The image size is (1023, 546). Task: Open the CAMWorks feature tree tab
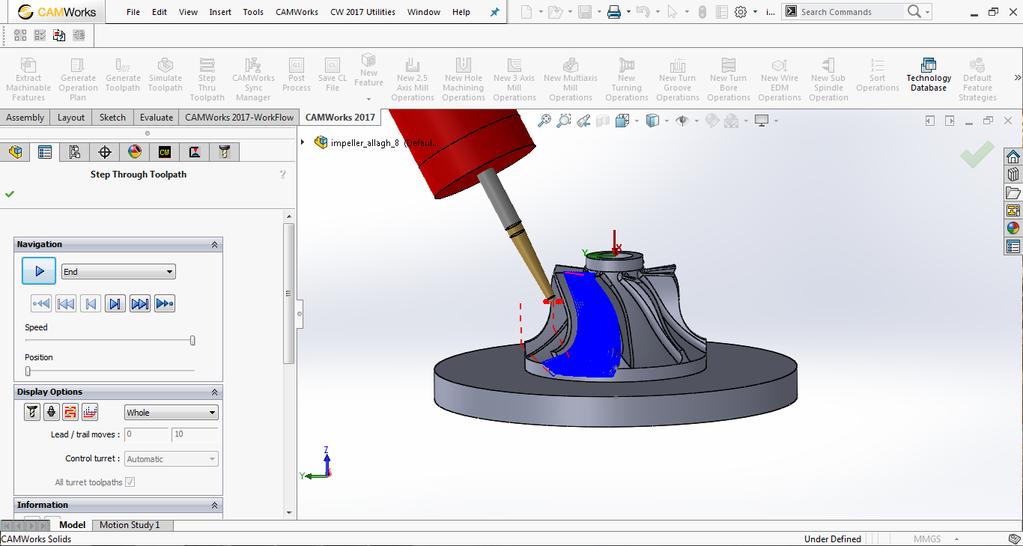(x=164, y=152)
